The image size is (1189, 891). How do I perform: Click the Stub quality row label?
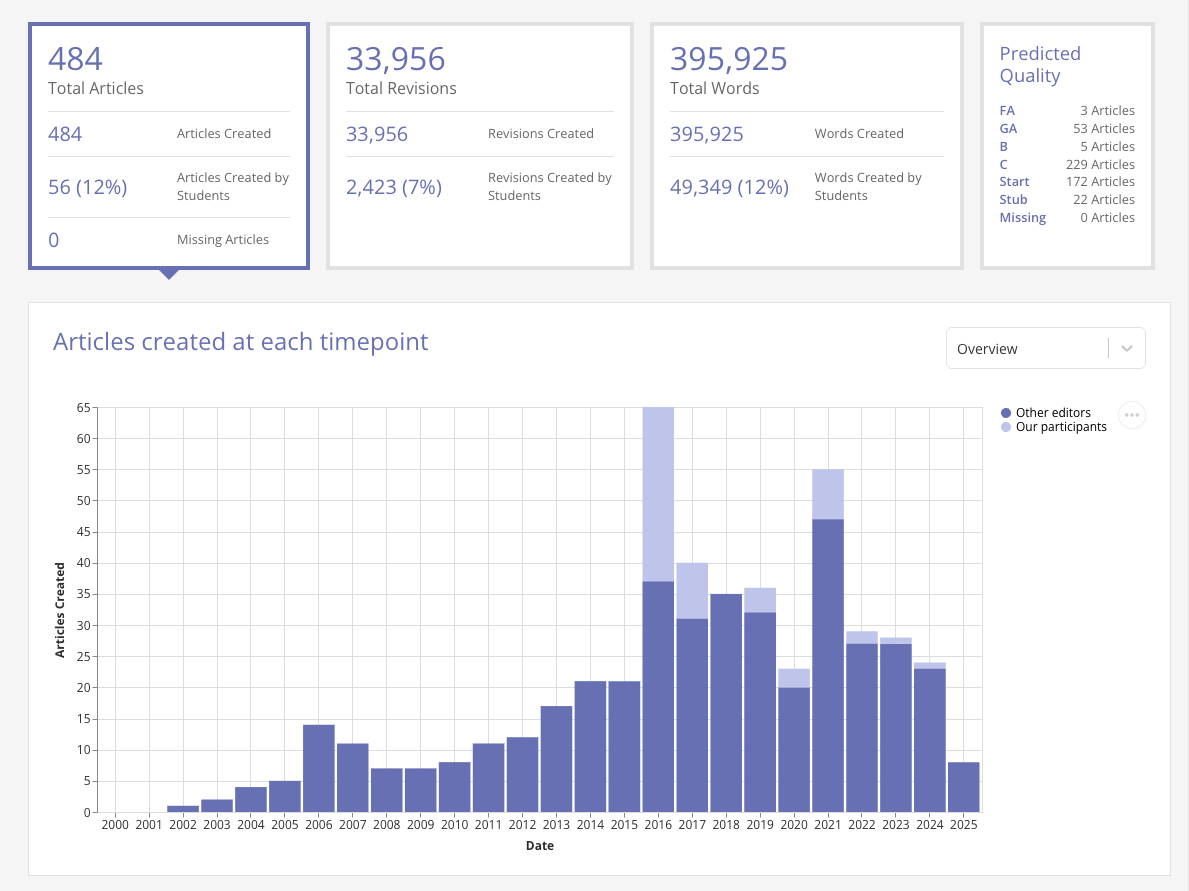[x=1013, y=199]
